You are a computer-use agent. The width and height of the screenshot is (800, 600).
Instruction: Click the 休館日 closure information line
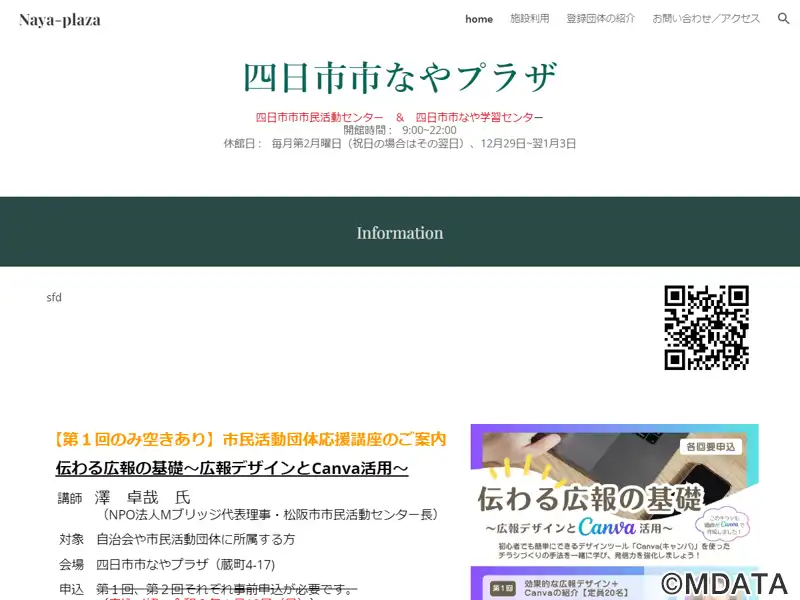tap(400, 143)
